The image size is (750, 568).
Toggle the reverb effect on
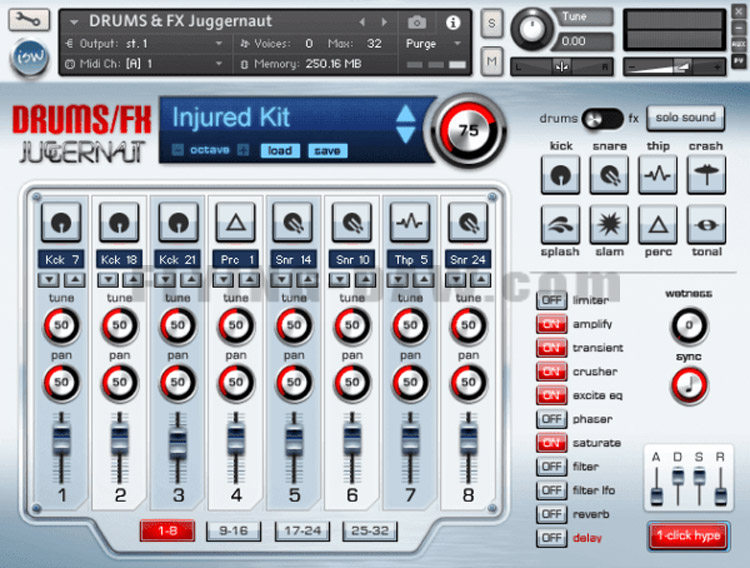(551, 514)
